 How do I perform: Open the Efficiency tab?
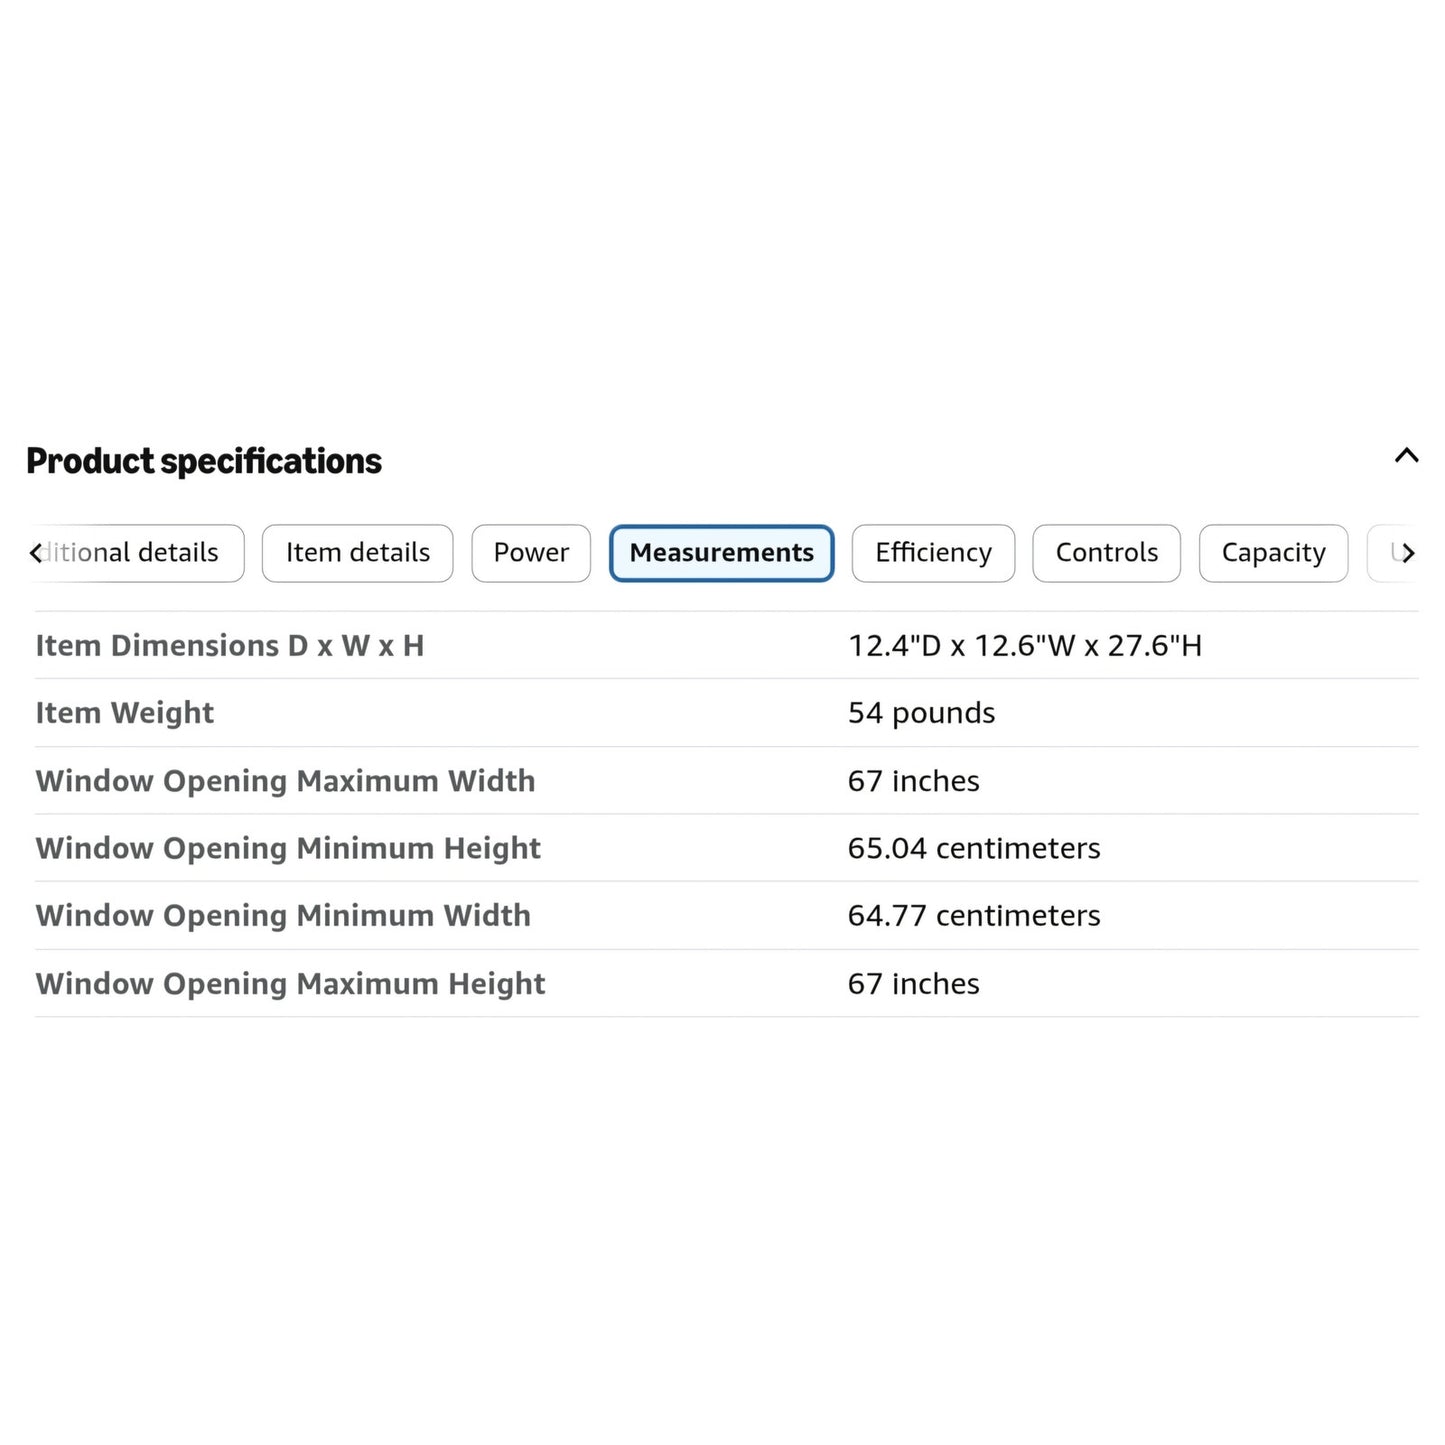[x=933, y=553]
